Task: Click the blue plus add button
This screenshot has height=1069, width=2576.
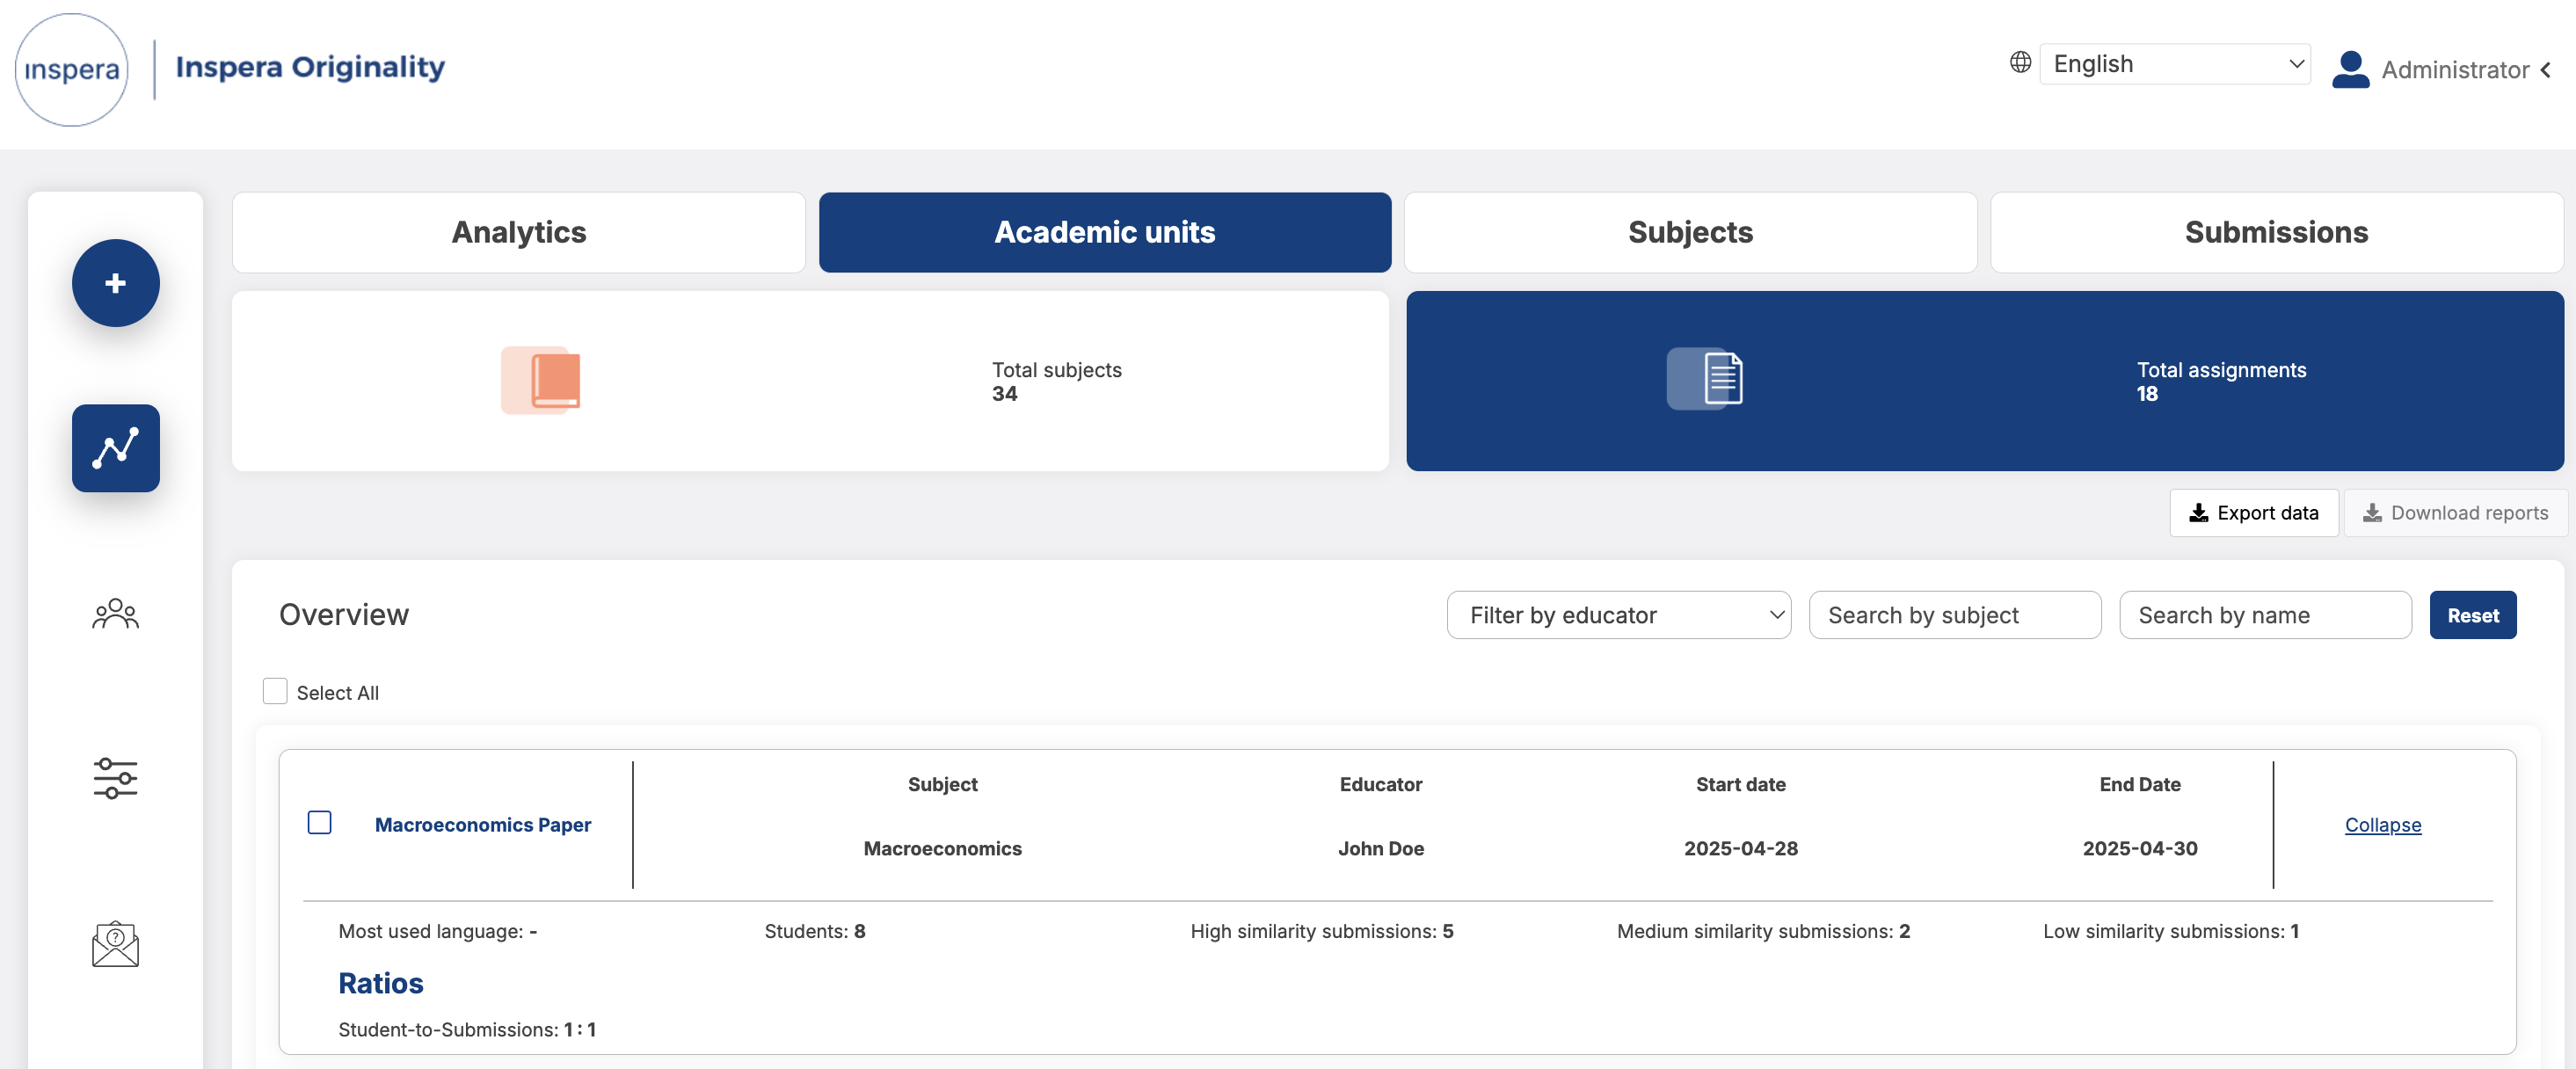Action: [x=115, y=283]
